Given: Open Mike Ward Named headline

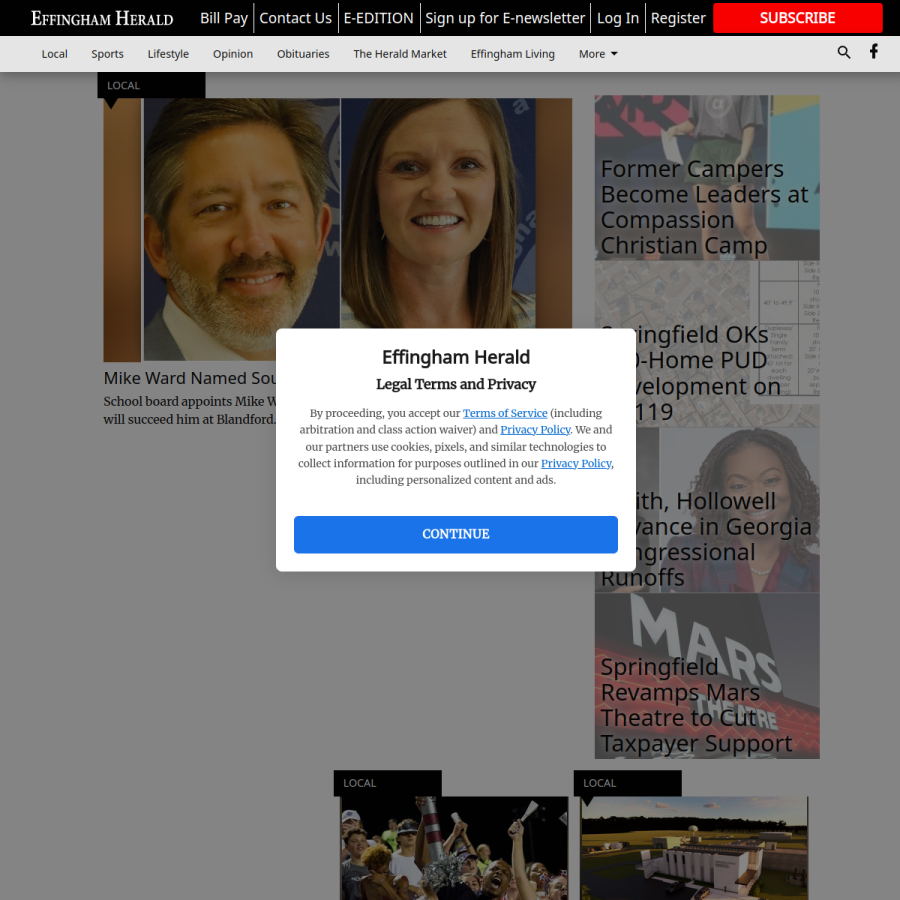Looking at the screenshot, I should [x=190, y=378].
